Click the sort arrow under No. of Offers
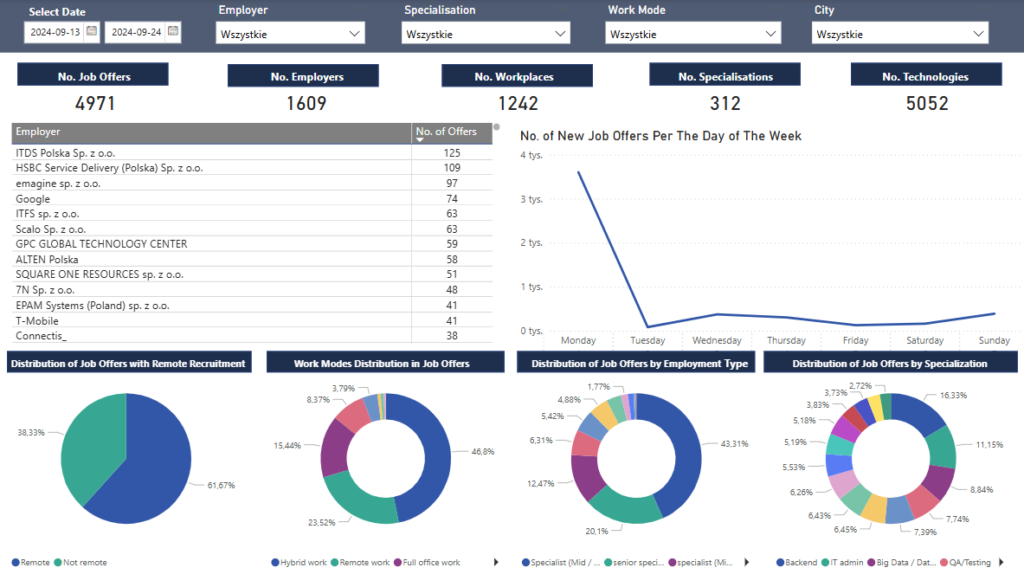The image size is (1024, 574). click(x=419, y=141)
